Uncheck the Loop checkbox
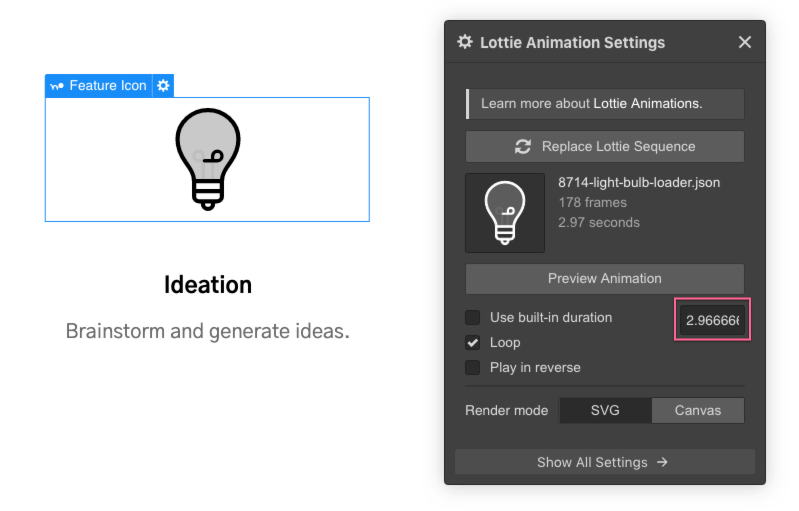This screenshot has width=799, height=511. click(473, 342)
